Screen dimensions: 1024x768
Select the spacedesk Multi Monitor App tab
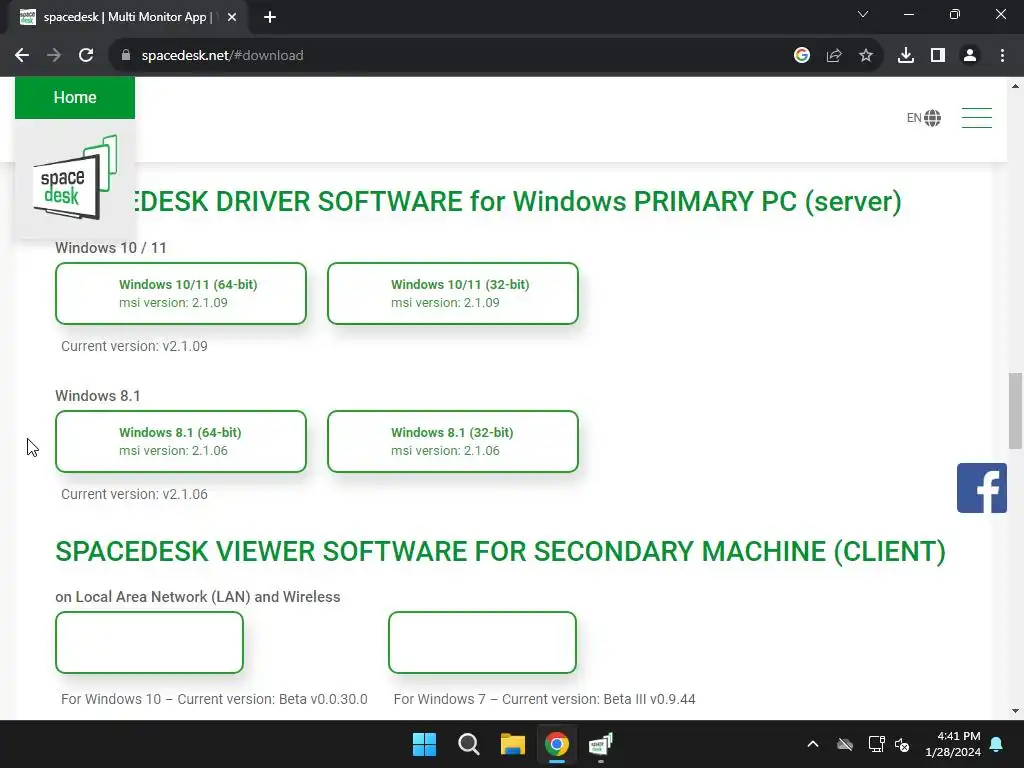(x=129, y=17)
